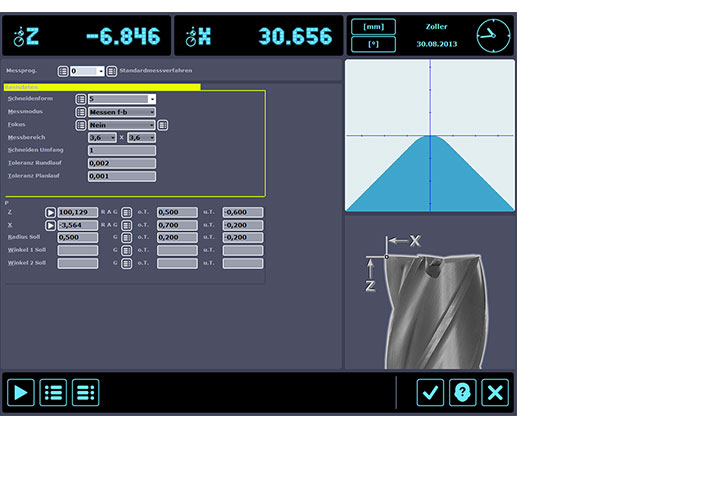Click the Schneiden Umfang field

tap(122, 150)
